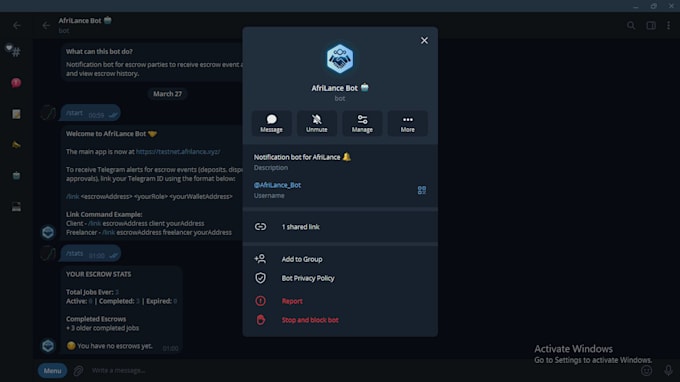
Task: Open Bot Privacy Policy
Action: 340,278
